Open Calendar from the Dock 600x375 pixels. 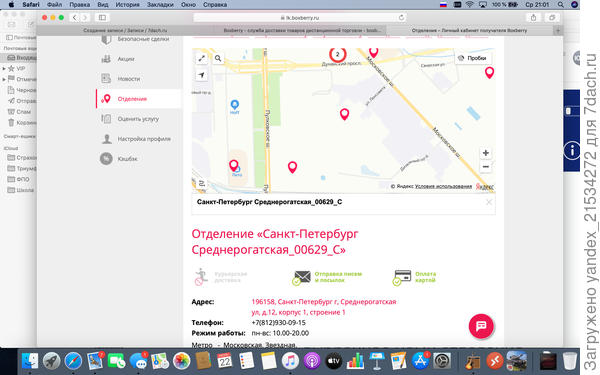(225, 360)
